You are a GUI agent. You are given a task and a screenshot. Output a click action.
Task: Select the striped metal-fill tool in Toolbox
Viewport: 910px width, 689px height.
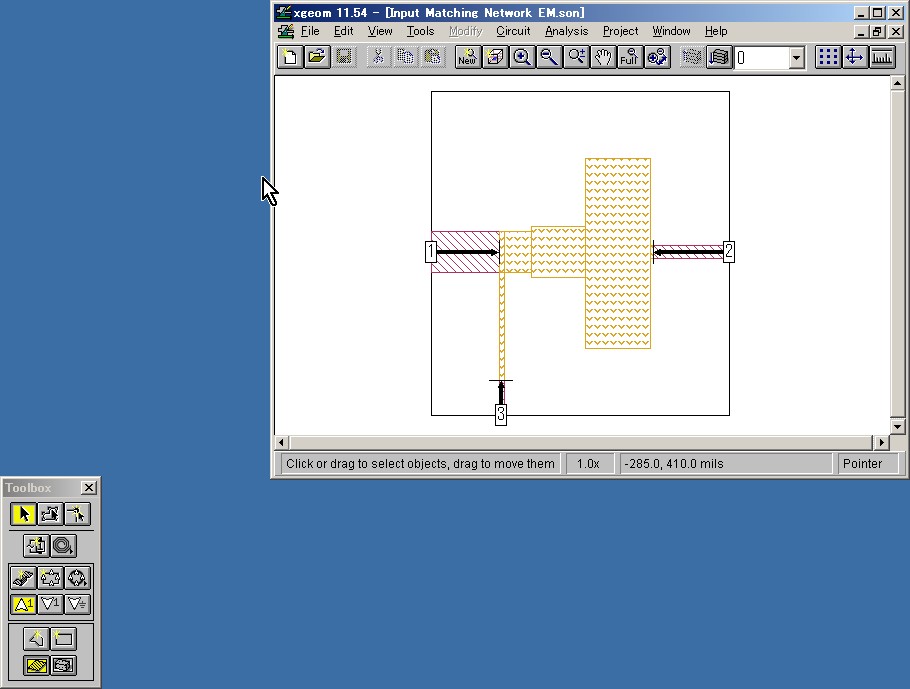tap(37, 665)
